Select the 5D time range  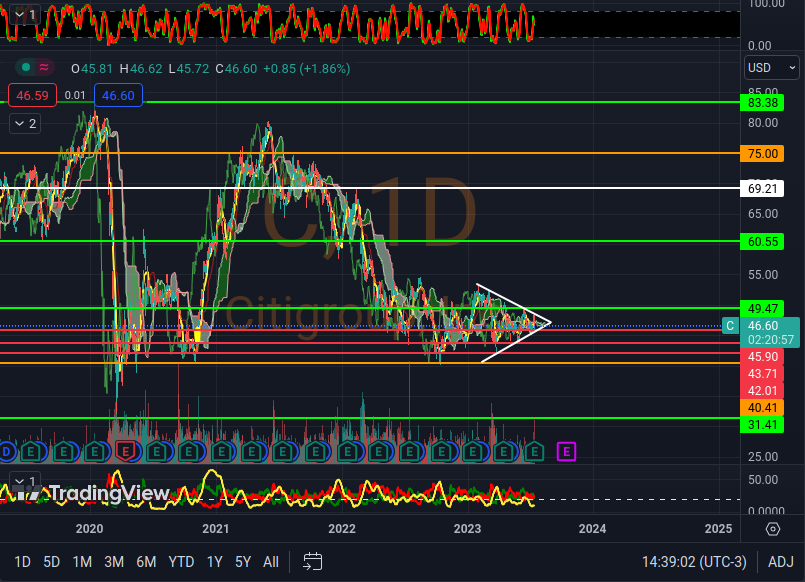(x=51, y=562)
